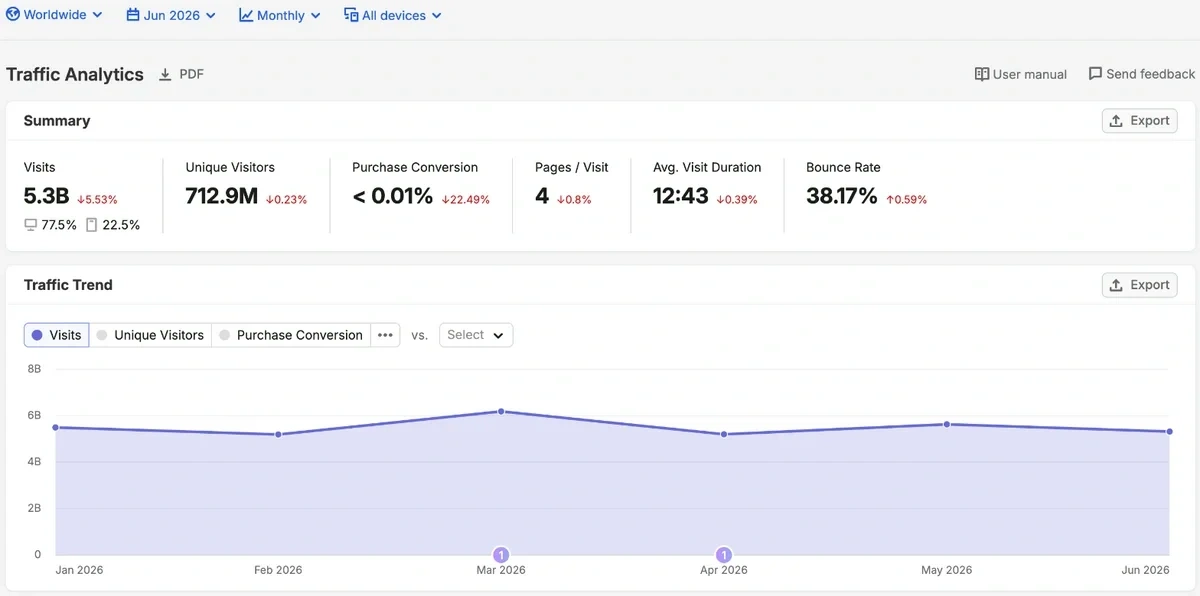Click the Pages / Visit value 4
1200x596 pixels.
542,196
